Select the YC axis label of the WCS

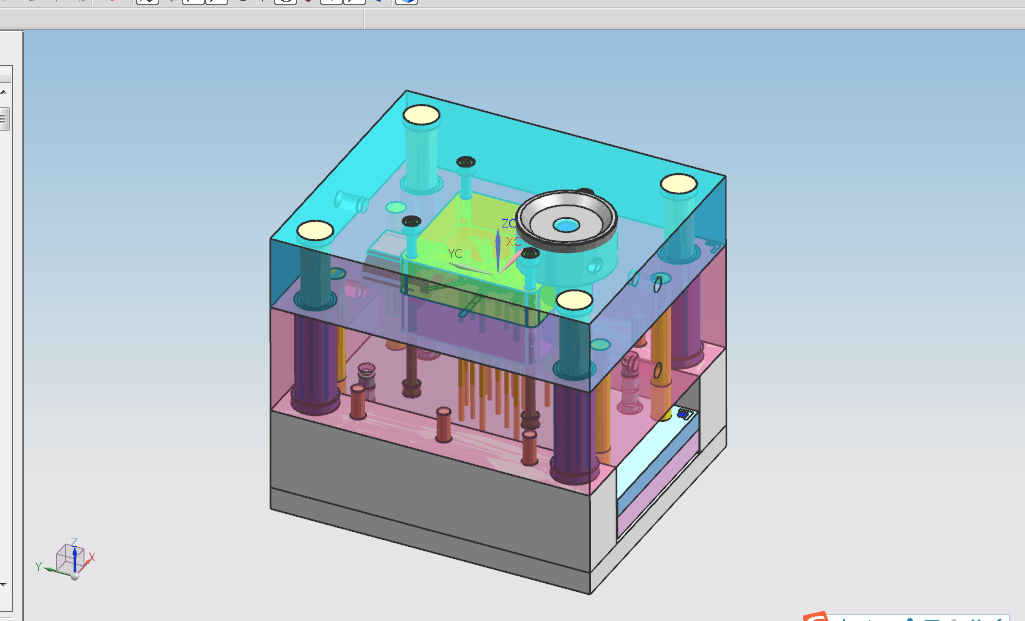click(455, 254)
